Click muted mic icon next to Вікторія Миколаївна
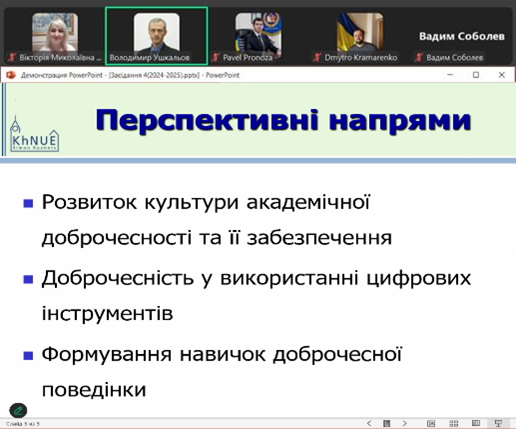 pyautogui.click(x=12, y=58)
